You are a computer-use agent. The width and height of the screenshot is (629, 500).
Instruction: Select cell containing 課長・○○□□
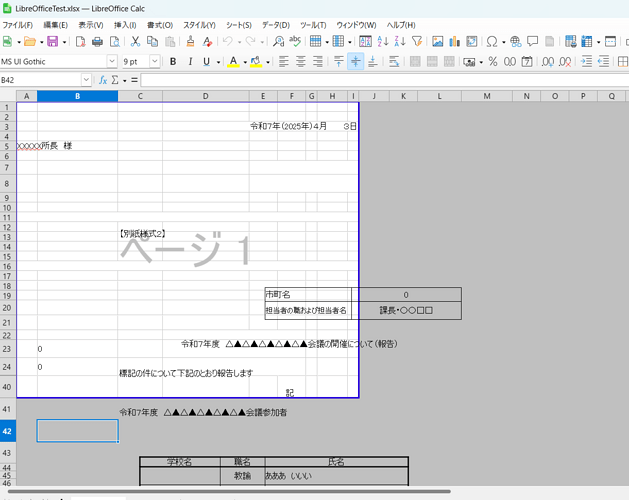tap(406, 311)
